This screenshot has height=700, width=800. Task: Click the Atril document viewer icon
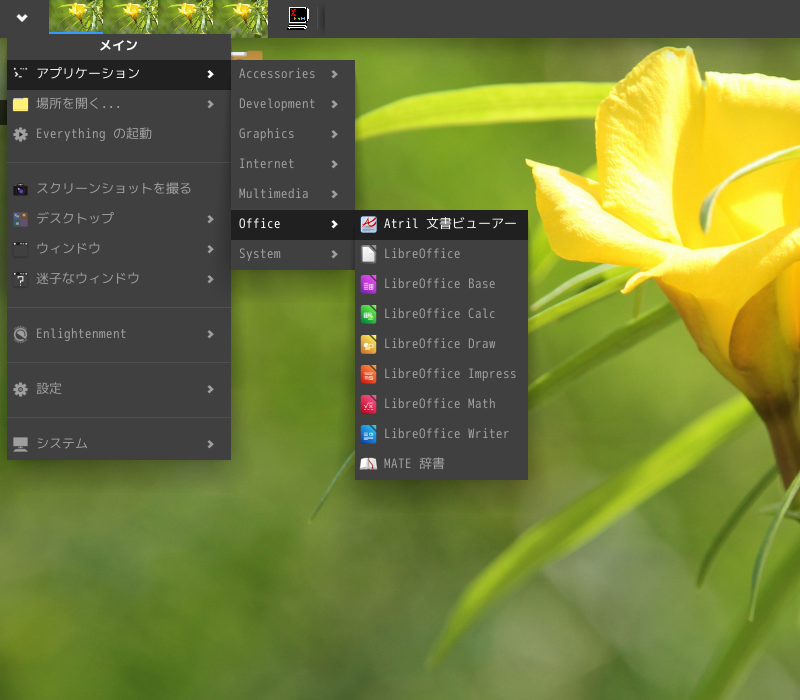click(368, 224)
